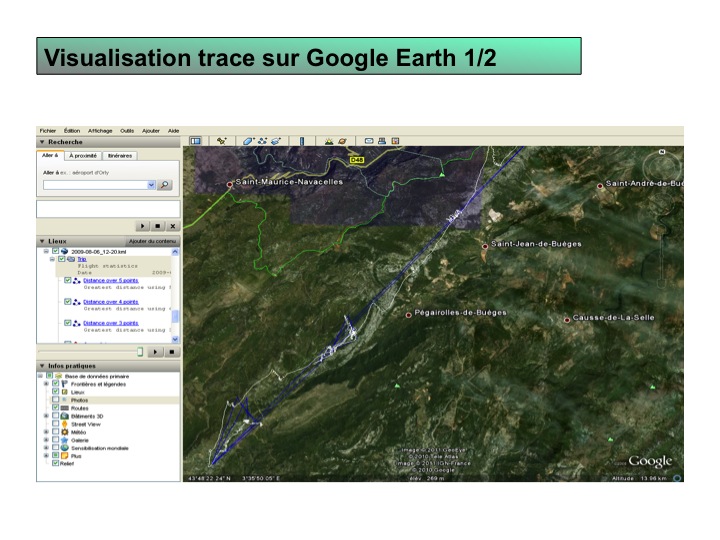Uncheck Frontières et légendes checkbox
720x540 pixels.
(56, 384)
